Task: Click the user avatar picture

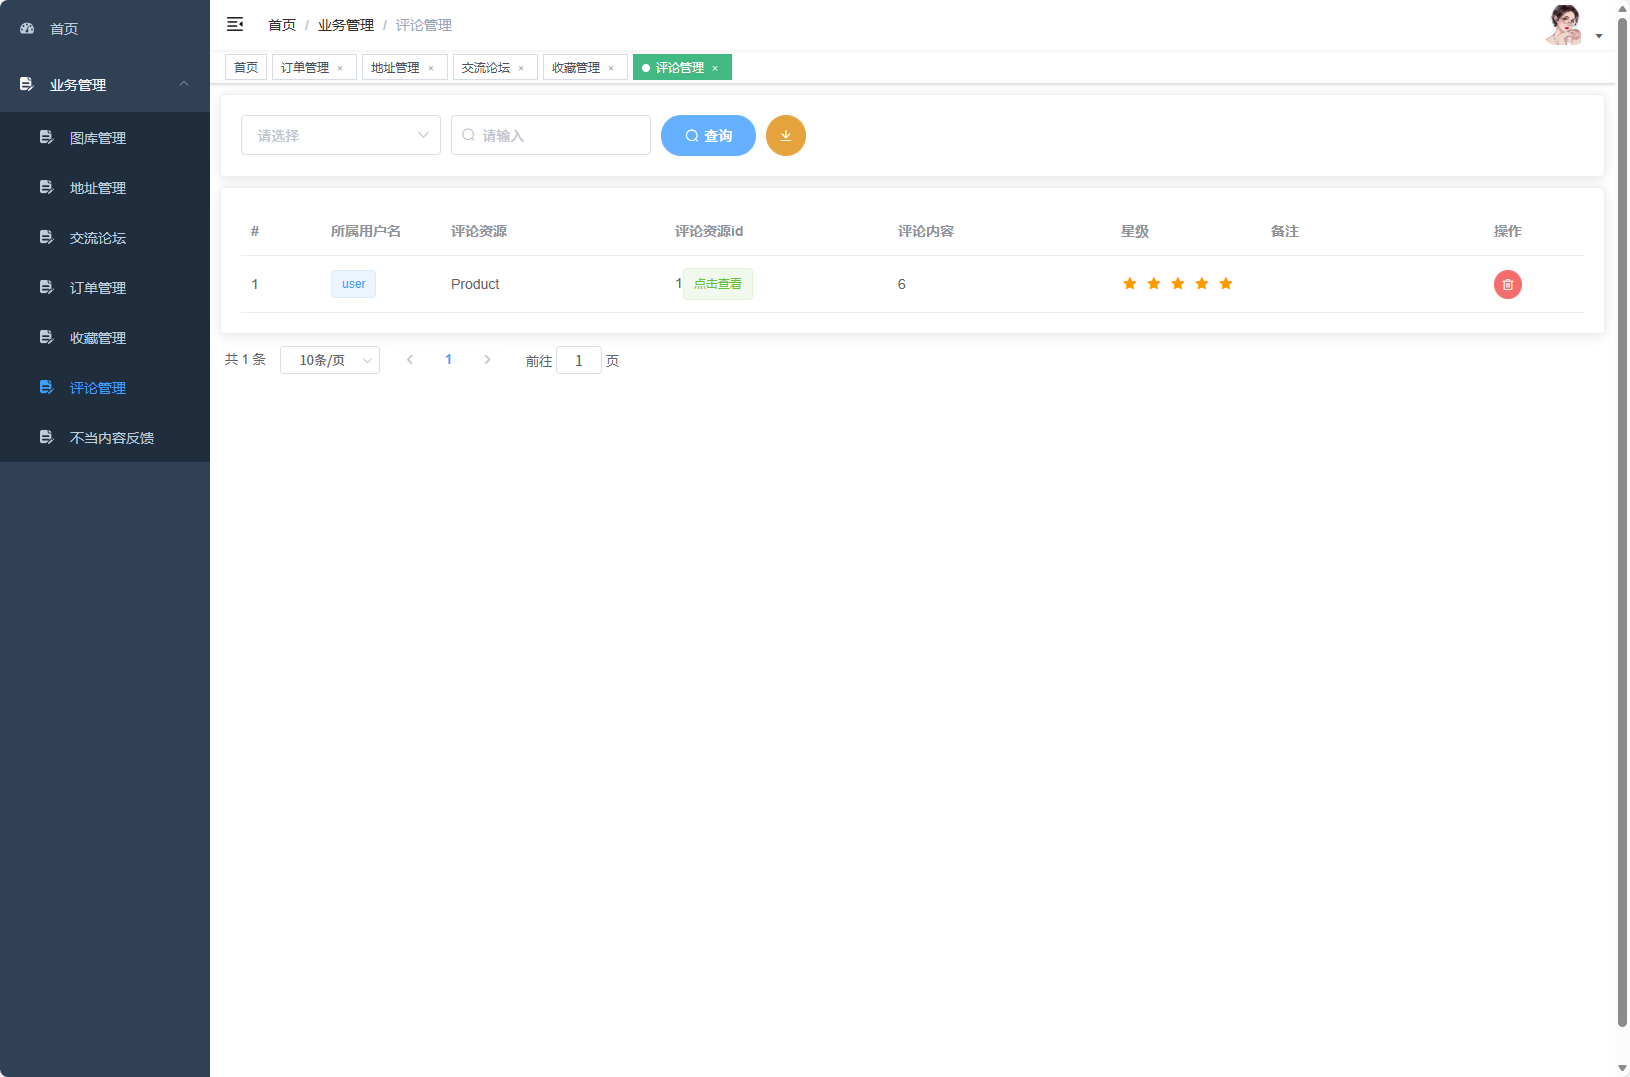Action: [x=1564, y=25]
